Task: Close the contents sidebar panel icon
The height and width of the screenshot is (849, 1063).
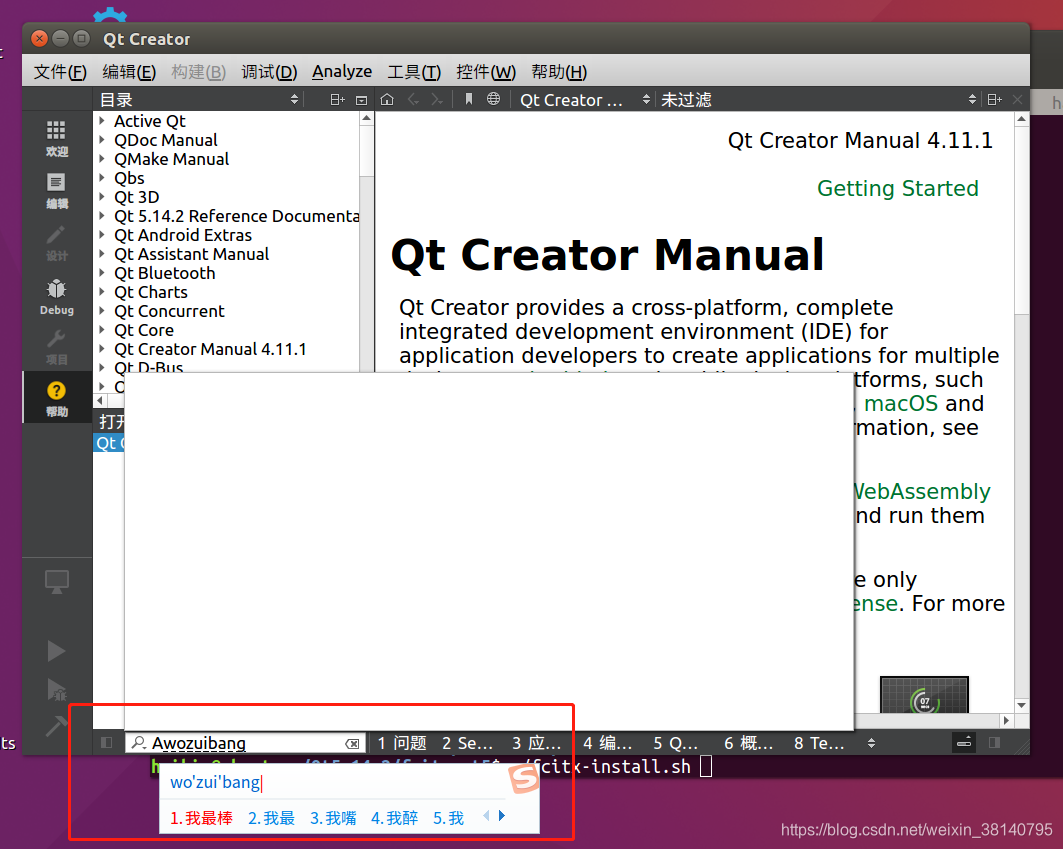Action: coord(361,100)
